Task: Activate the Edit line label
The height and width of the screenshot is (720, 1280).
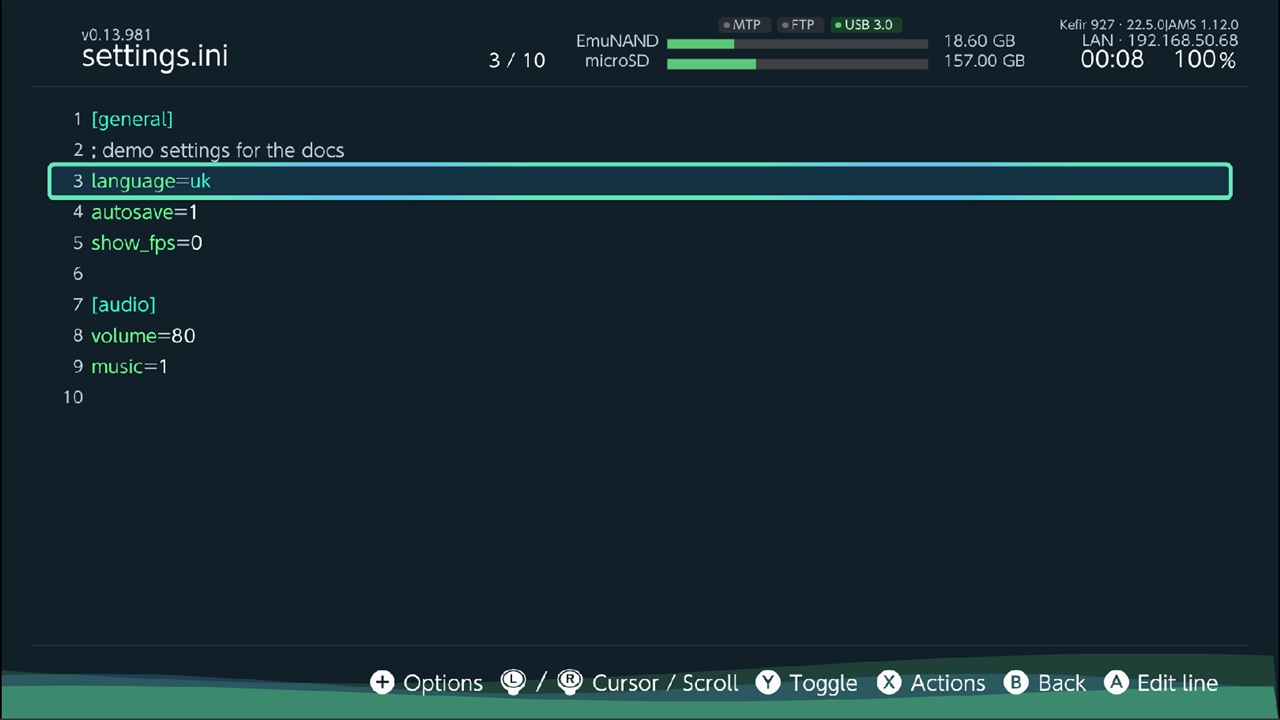Action: [x=1178, y=683]
